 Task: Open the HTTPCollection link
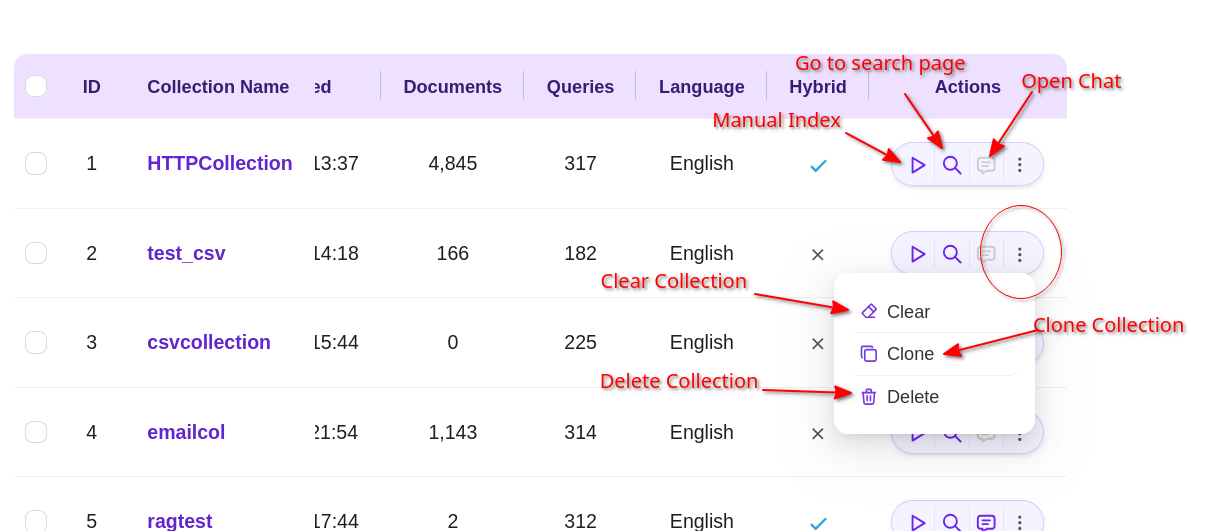[x=220, y=163]
